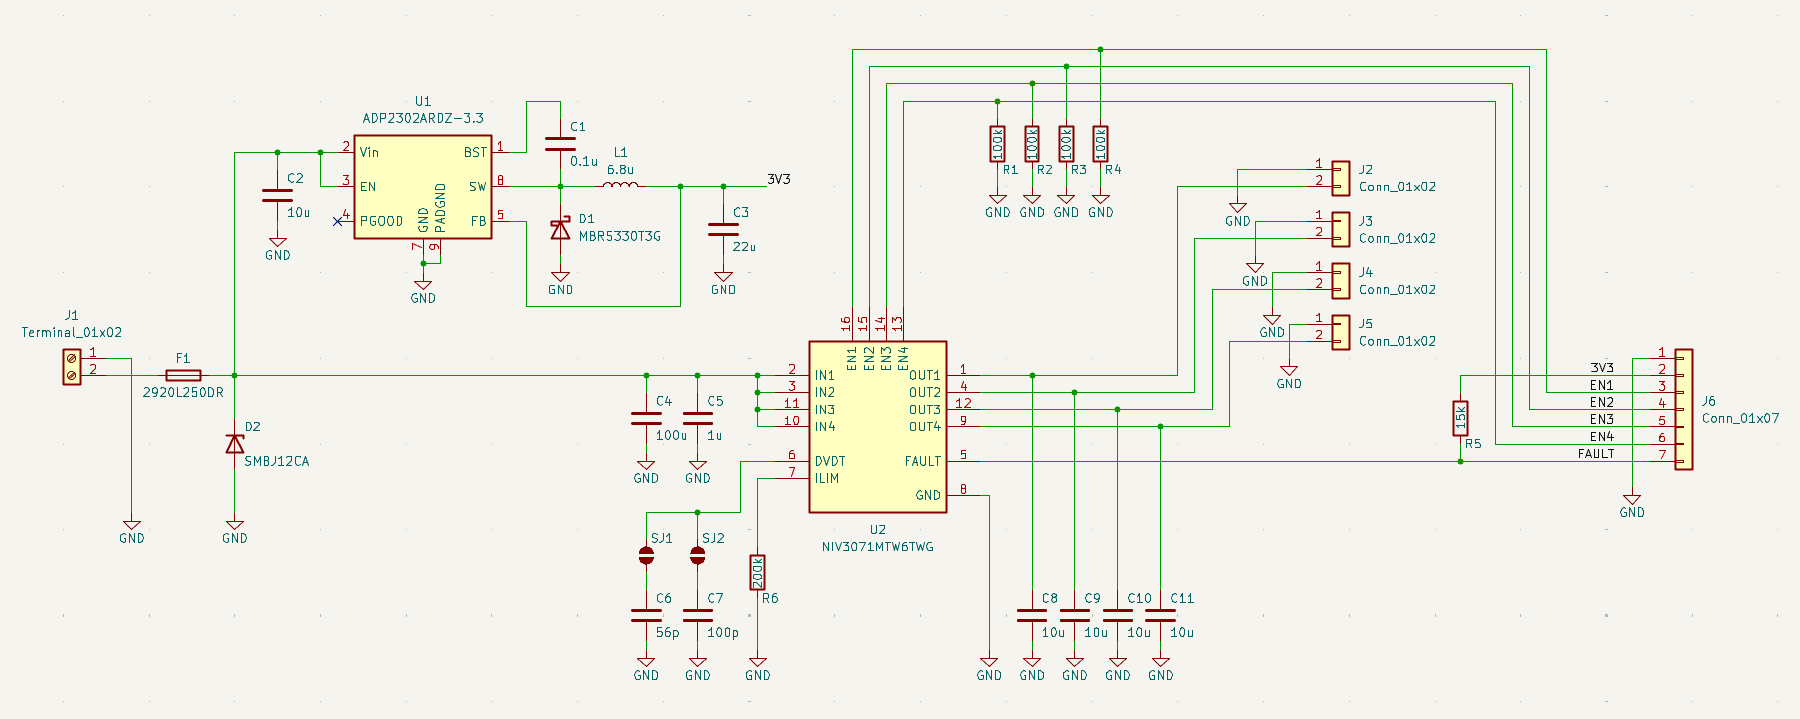
Task: Select the SJ1 solder jumper
Action: [x=646, y=556]
